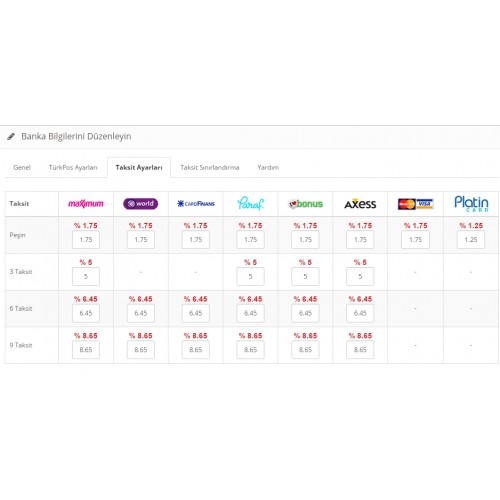The width and height of the screenshot is (500, 500).
Task: Switch to TürkPos Ayarları tab
Action: 73,167
